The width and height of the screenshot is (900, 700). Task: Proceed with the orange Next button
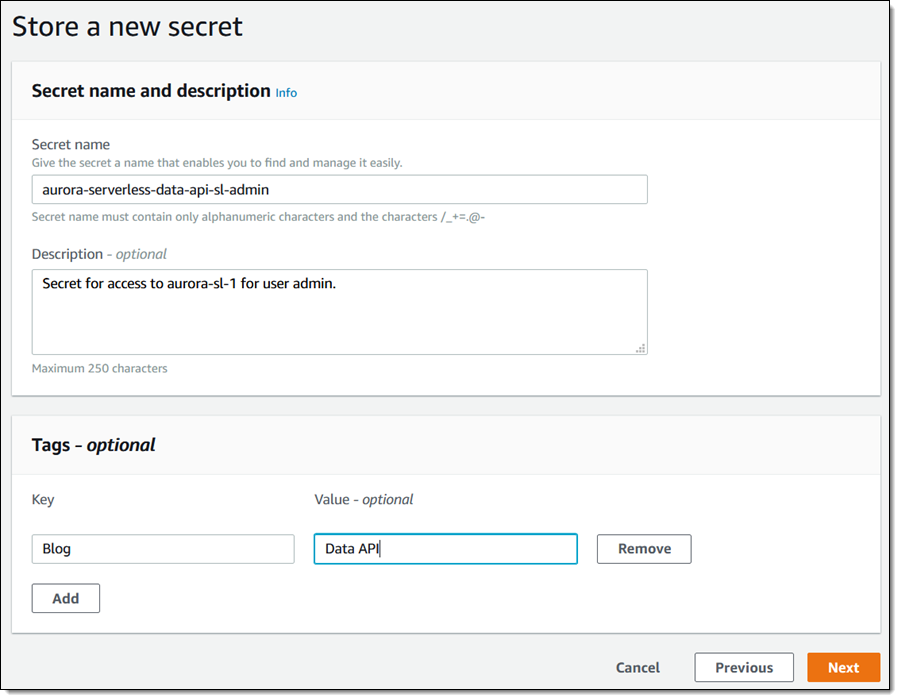[x=843, y=667]
